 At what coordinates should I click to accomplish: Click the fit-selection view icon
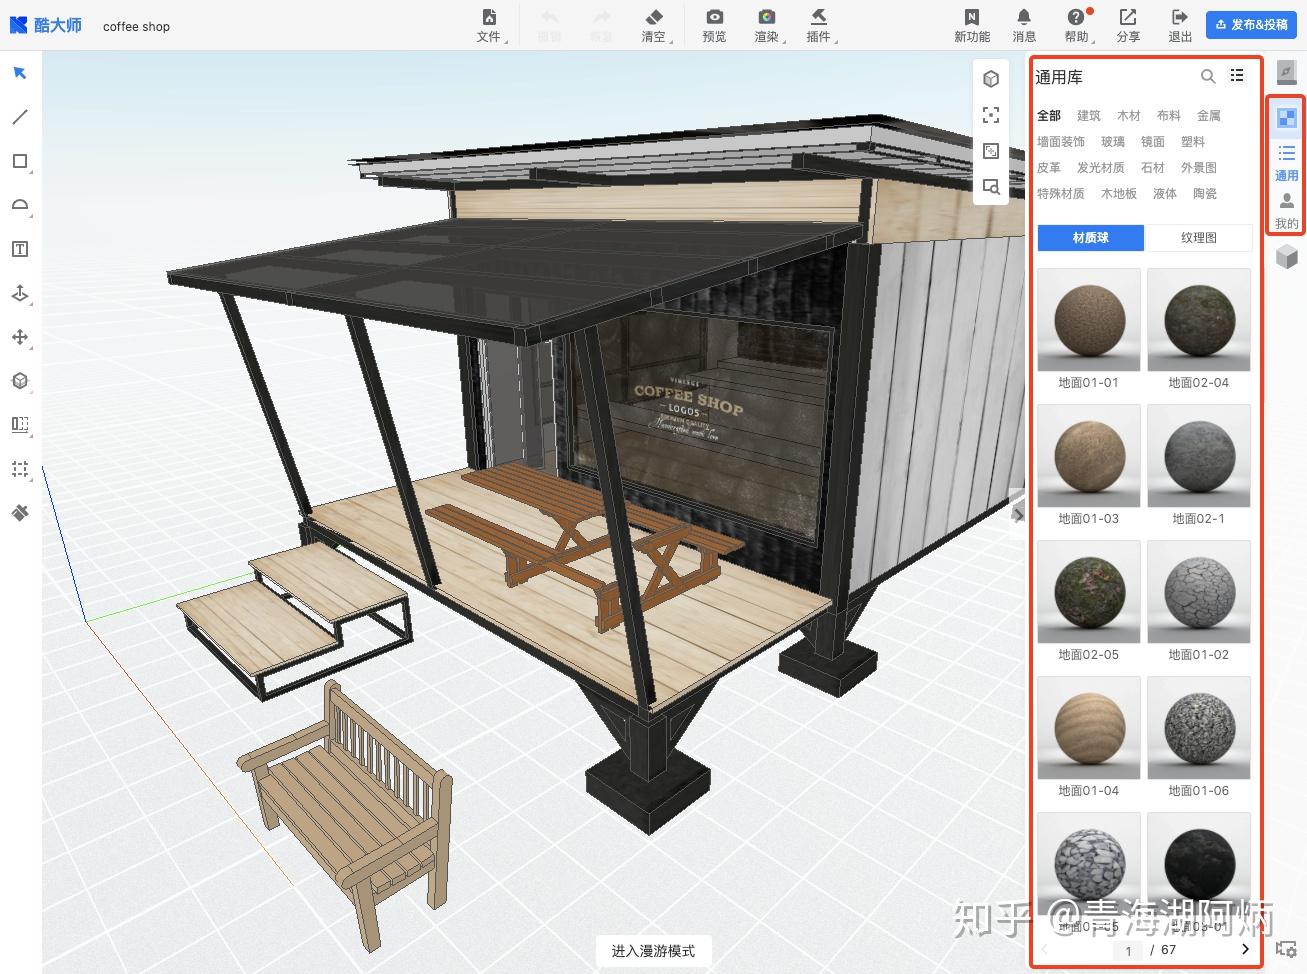(991, 151)
